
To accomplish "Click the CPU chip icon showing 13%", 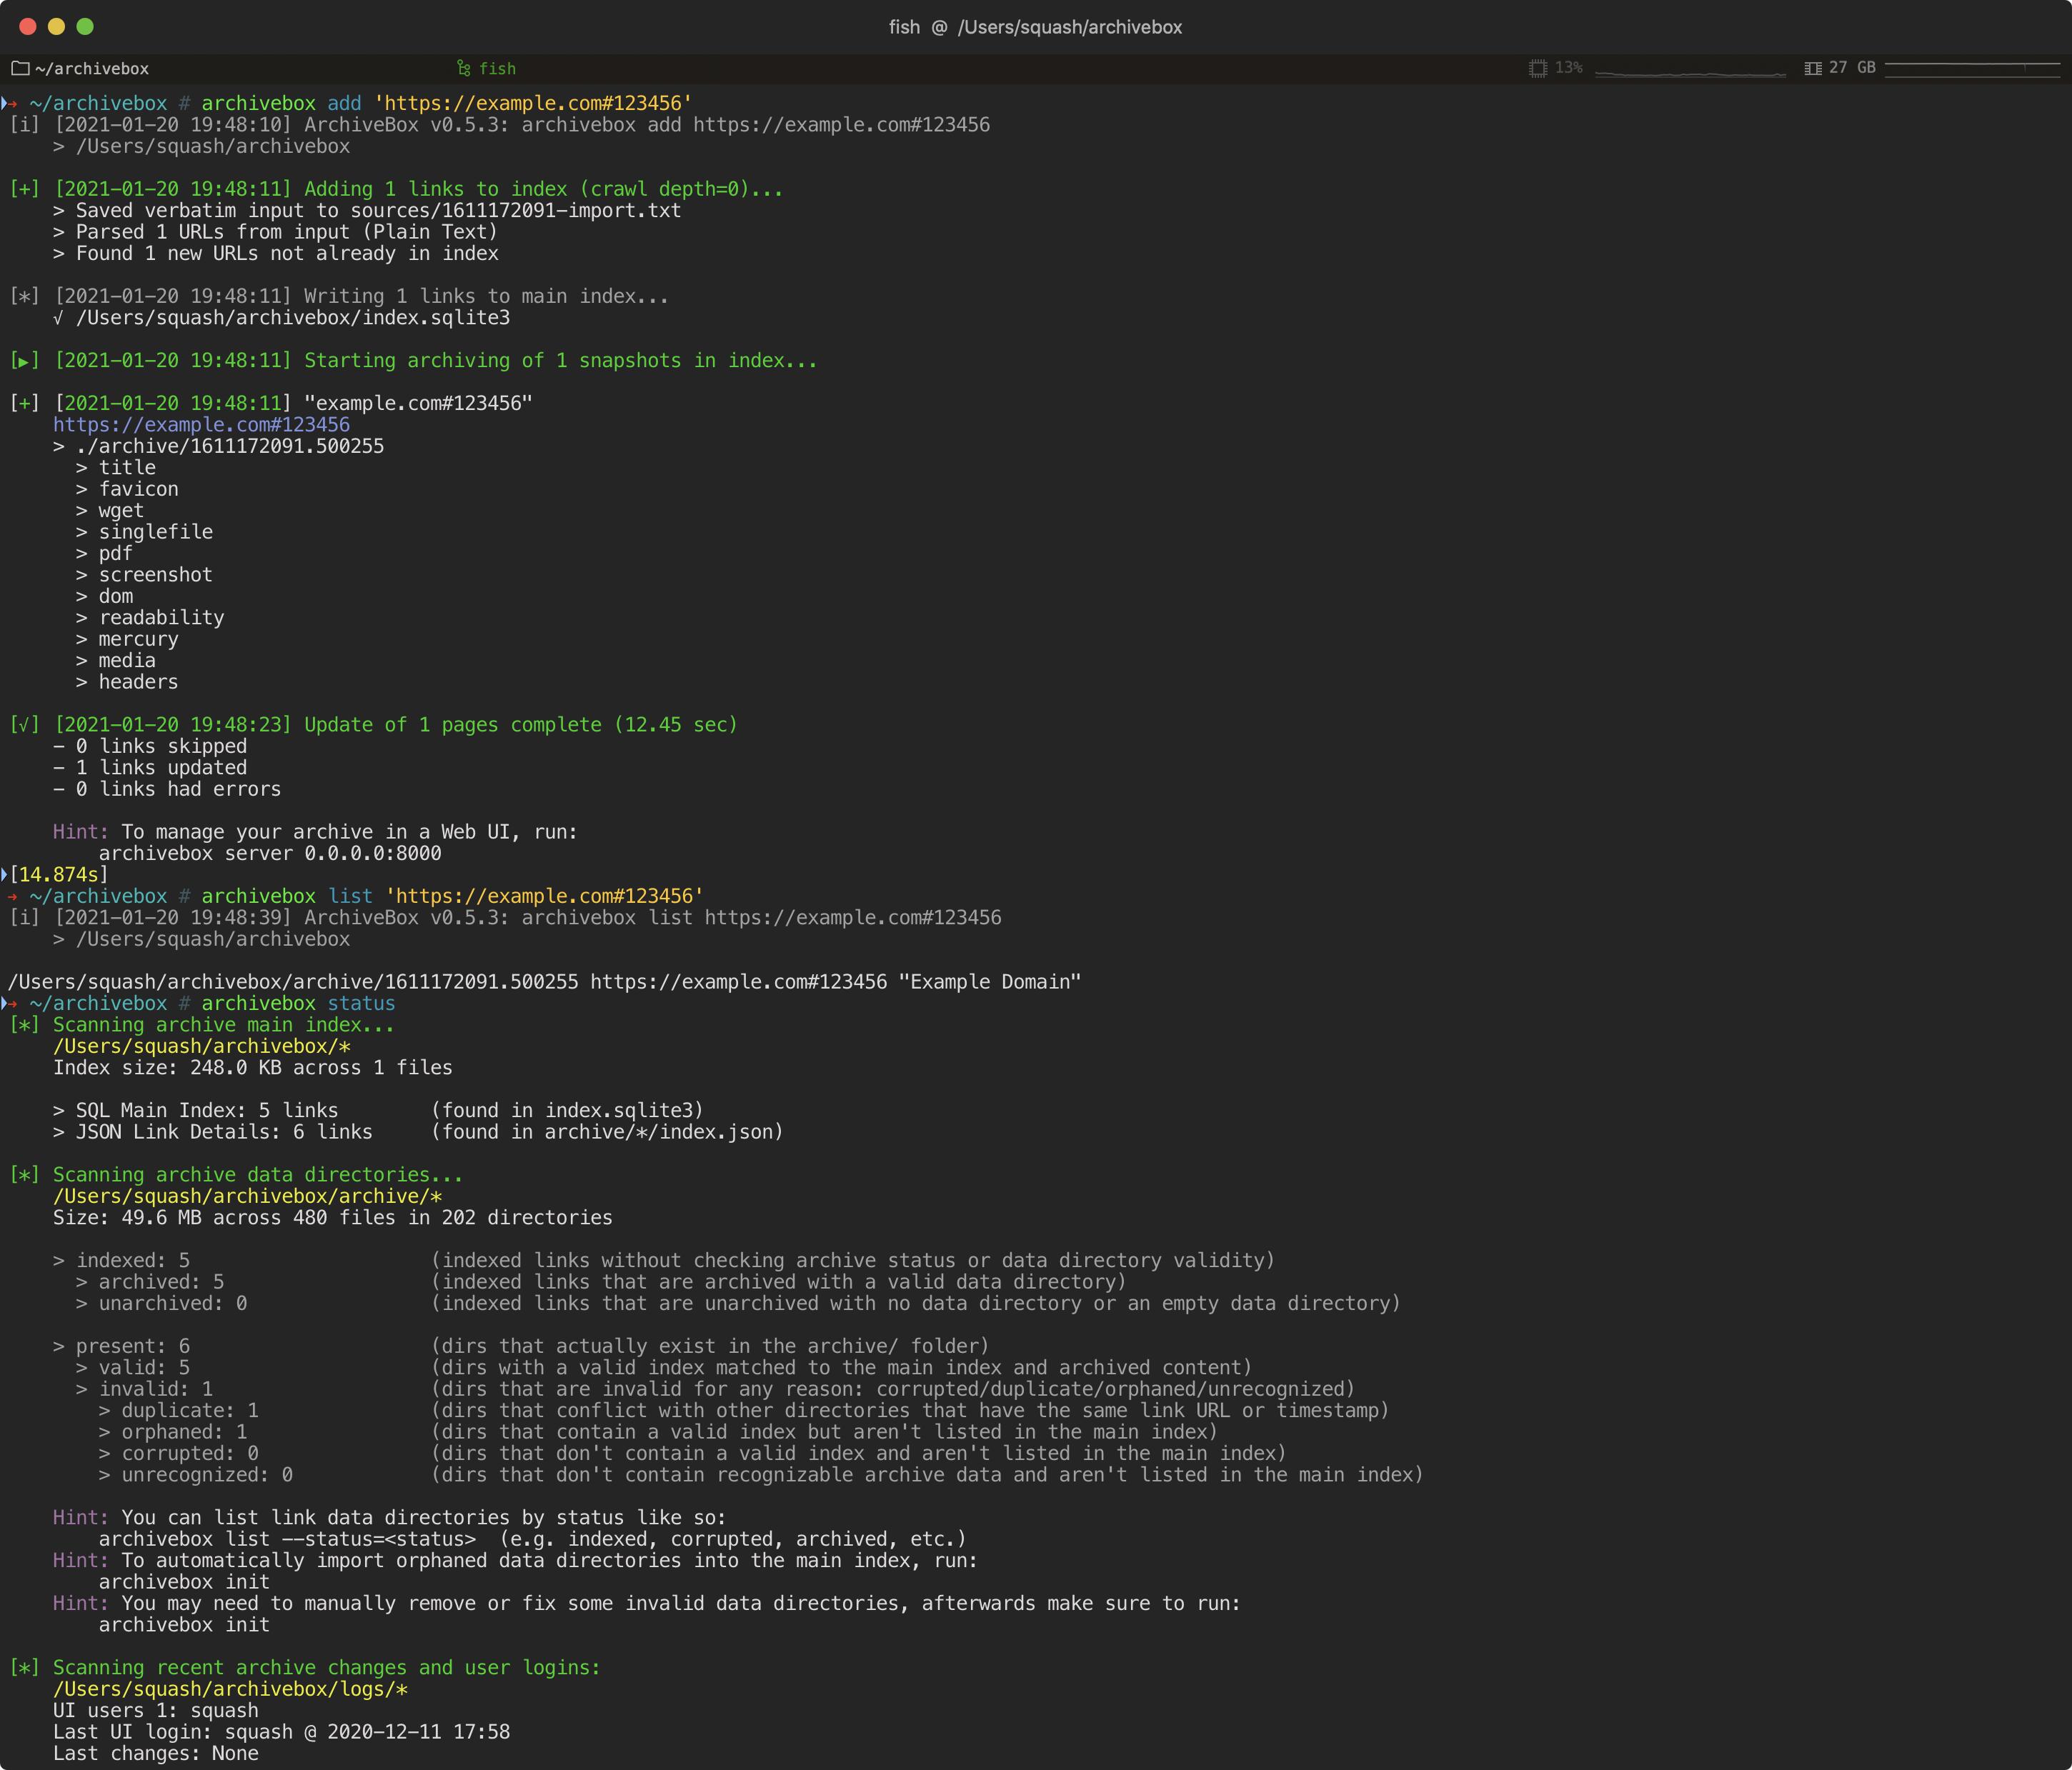I will tap(1538, 68).
